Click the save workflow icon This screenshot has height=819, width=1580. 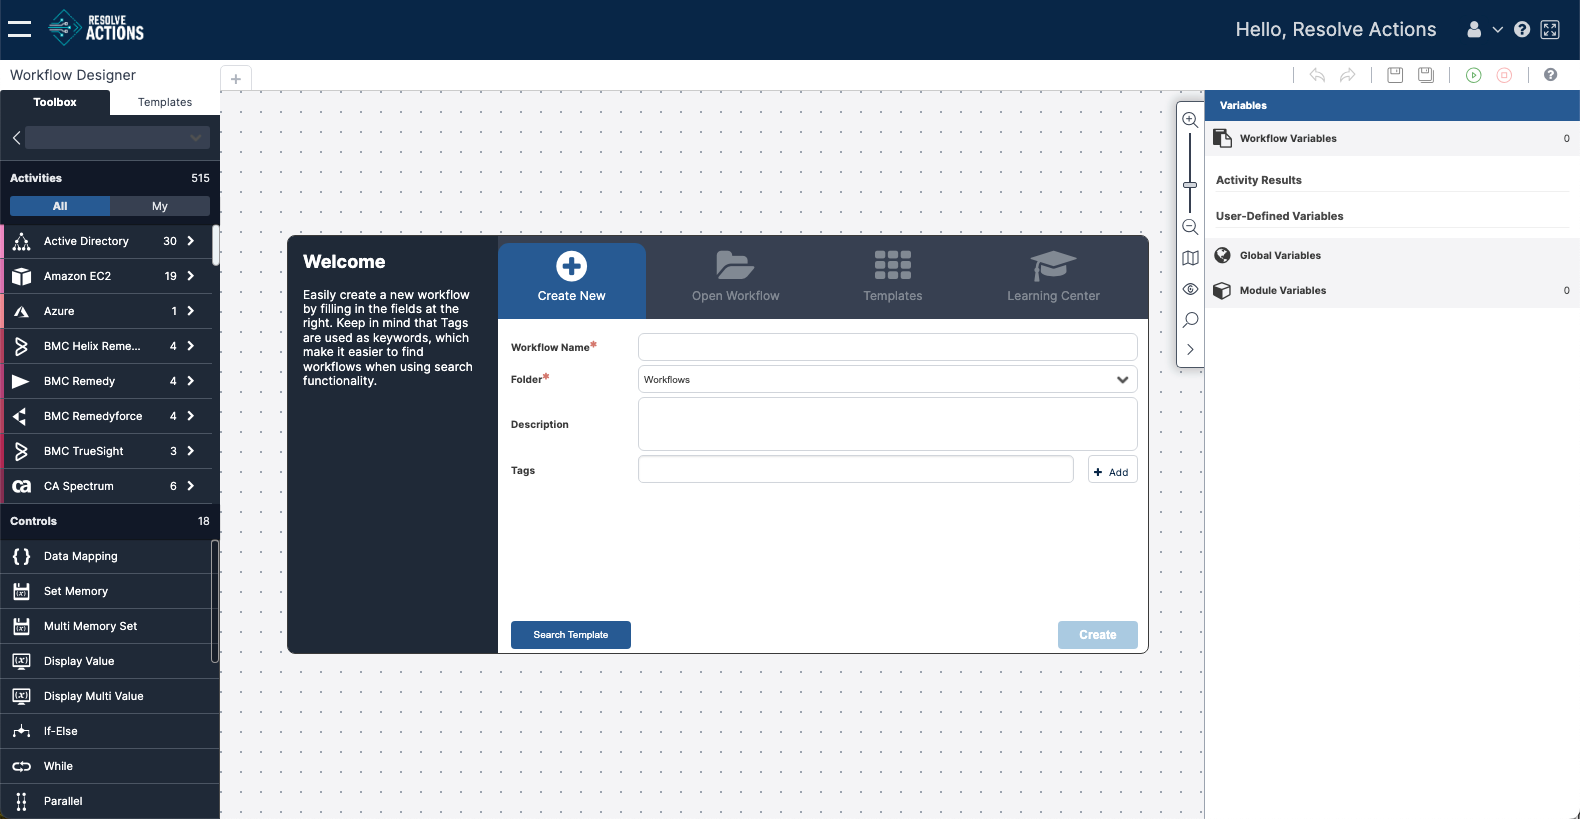coord(1395,75)
